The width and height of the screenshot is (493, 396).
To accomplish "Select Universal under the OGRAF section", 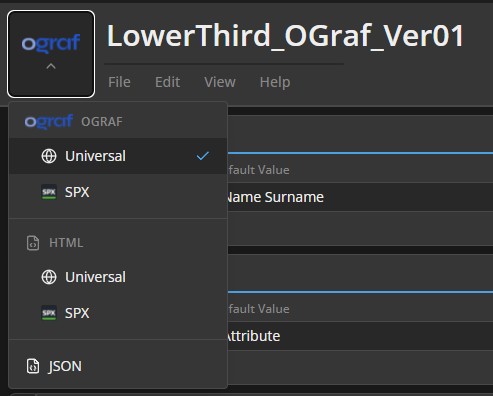I will point(118,156).
